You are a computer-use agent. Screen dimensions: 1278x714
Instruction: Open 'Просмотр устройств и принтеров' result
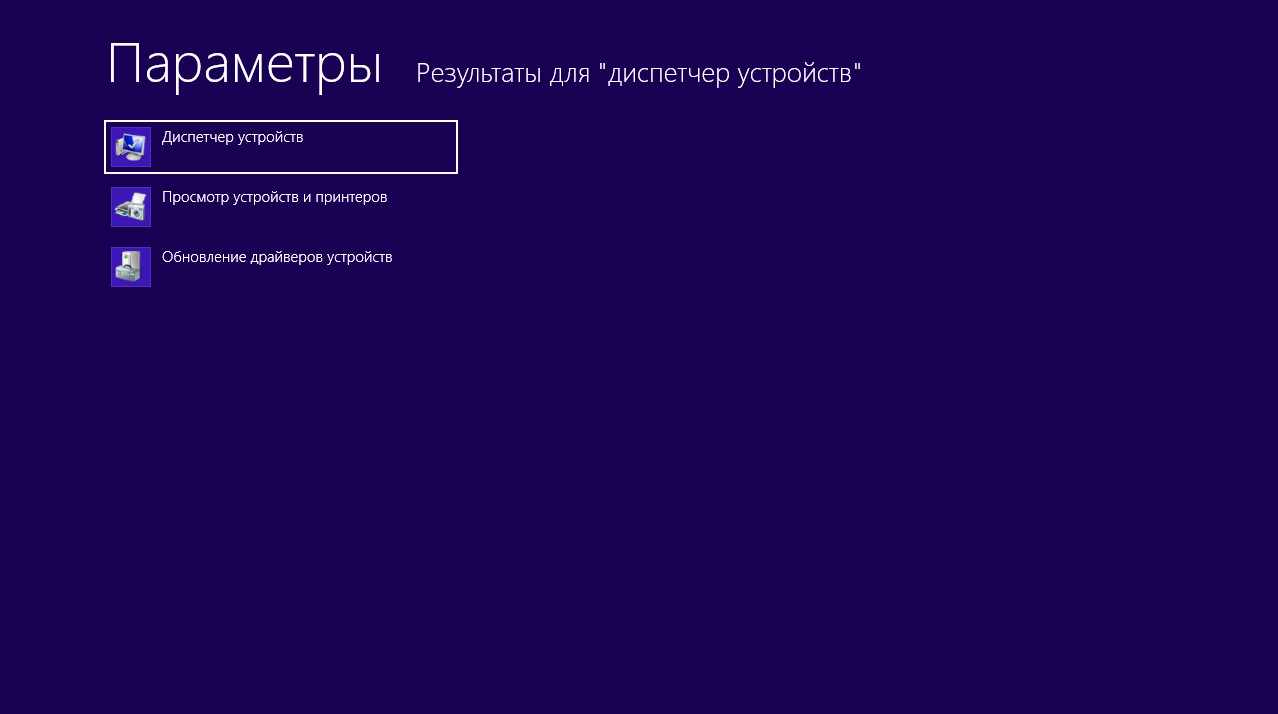[274, 197]
